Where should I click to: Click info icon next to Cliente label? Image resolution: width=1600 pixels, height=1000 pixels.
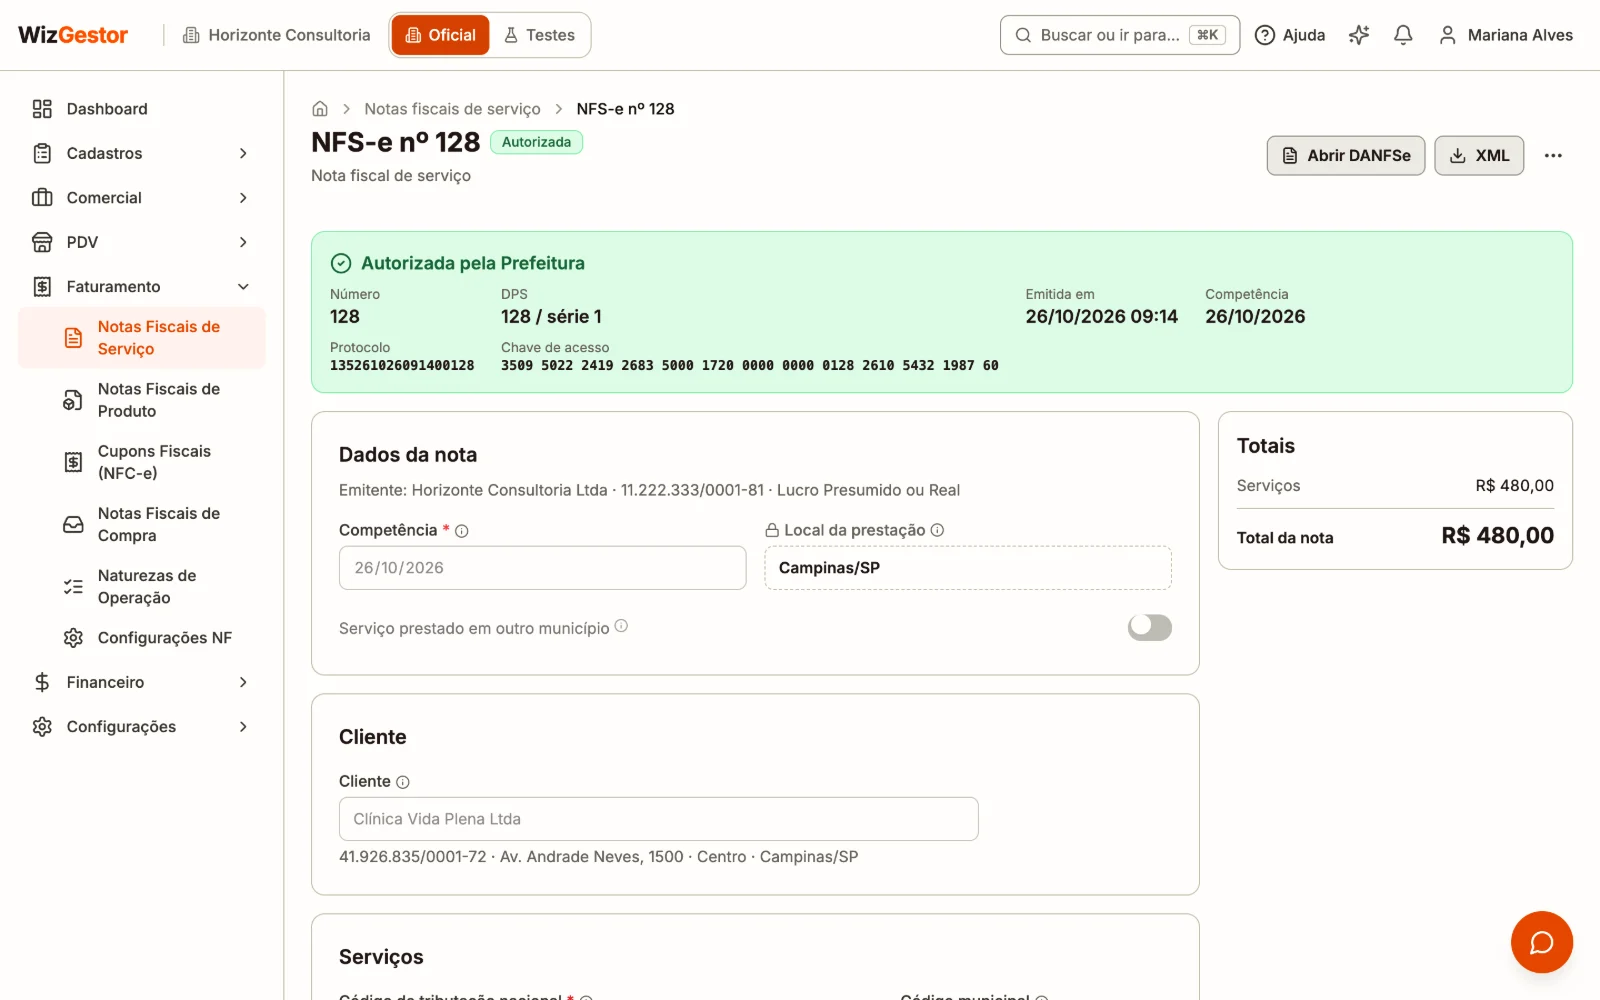pos(403,782)
